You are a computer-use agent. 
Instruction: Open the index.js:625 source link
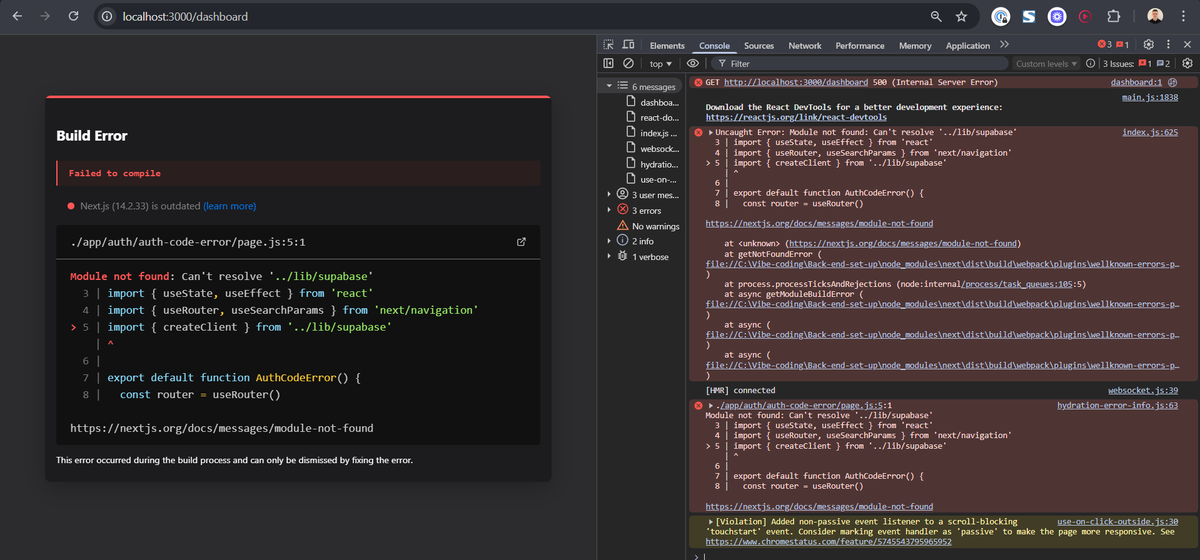(x=1150, y=132)
